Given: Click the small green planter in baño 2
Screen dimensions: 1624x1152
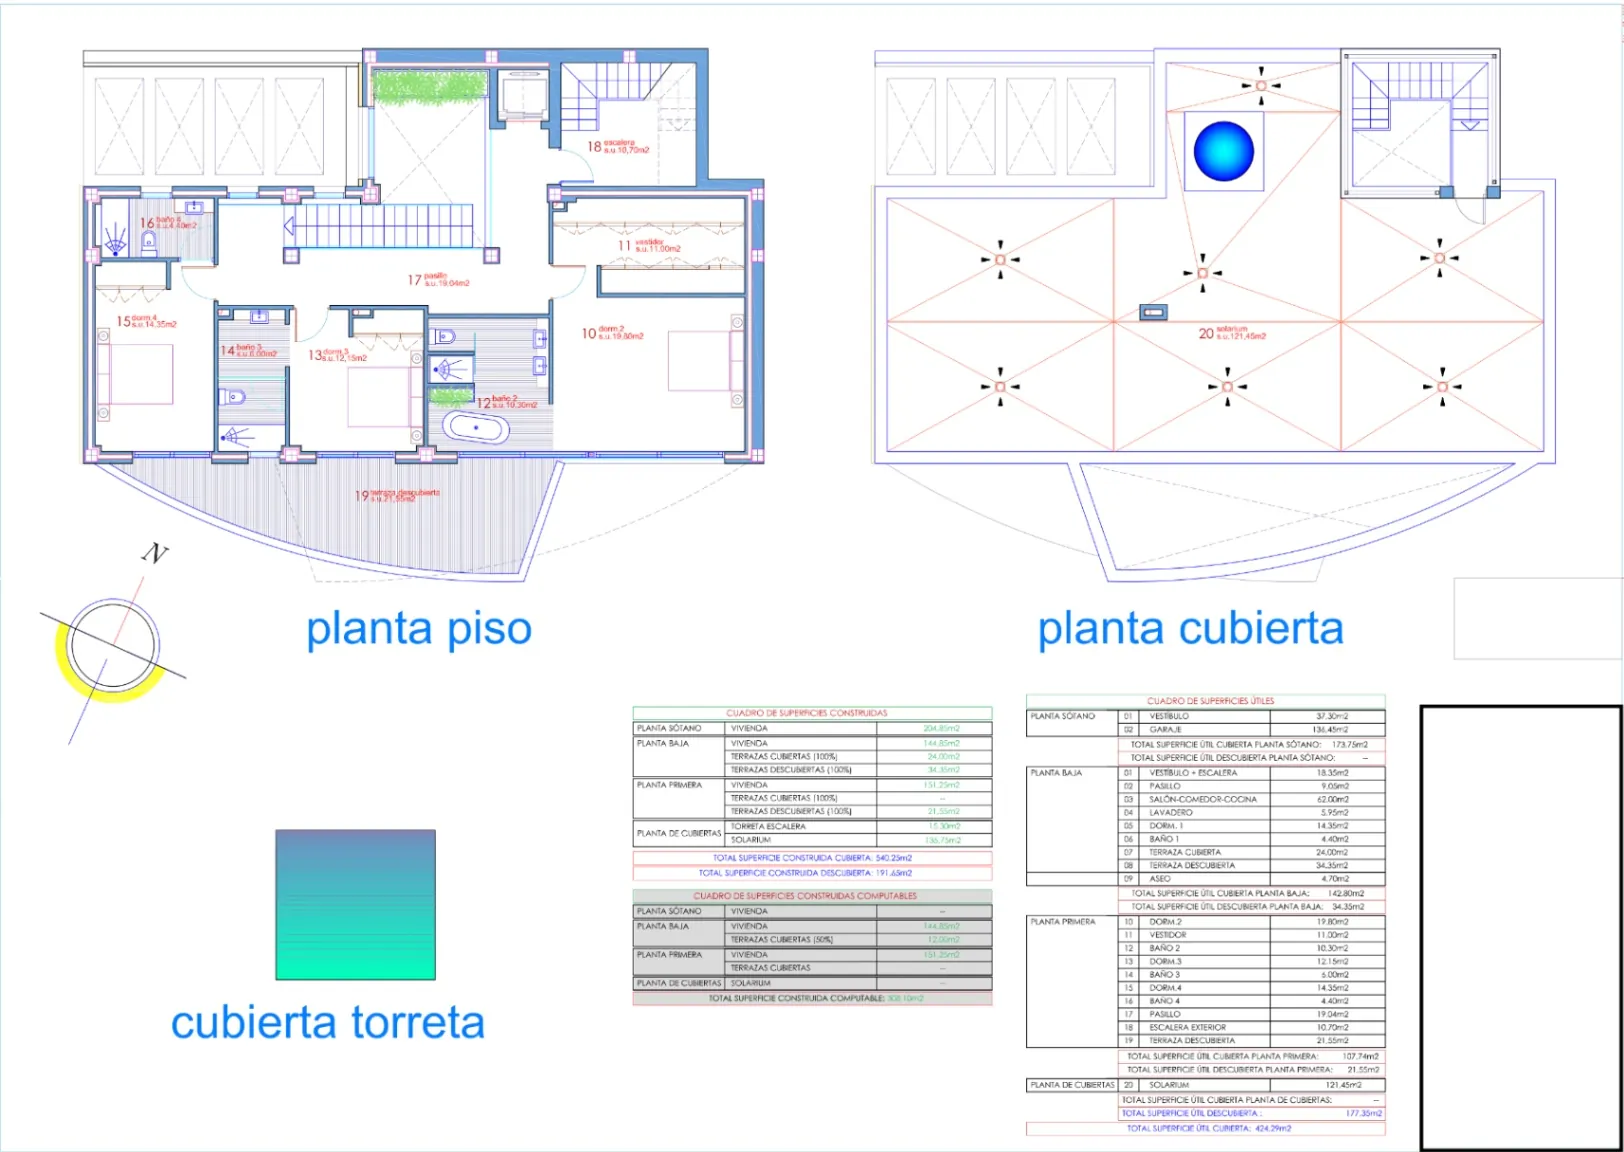Looking at the screenshot, I should (x=450, y=396).
